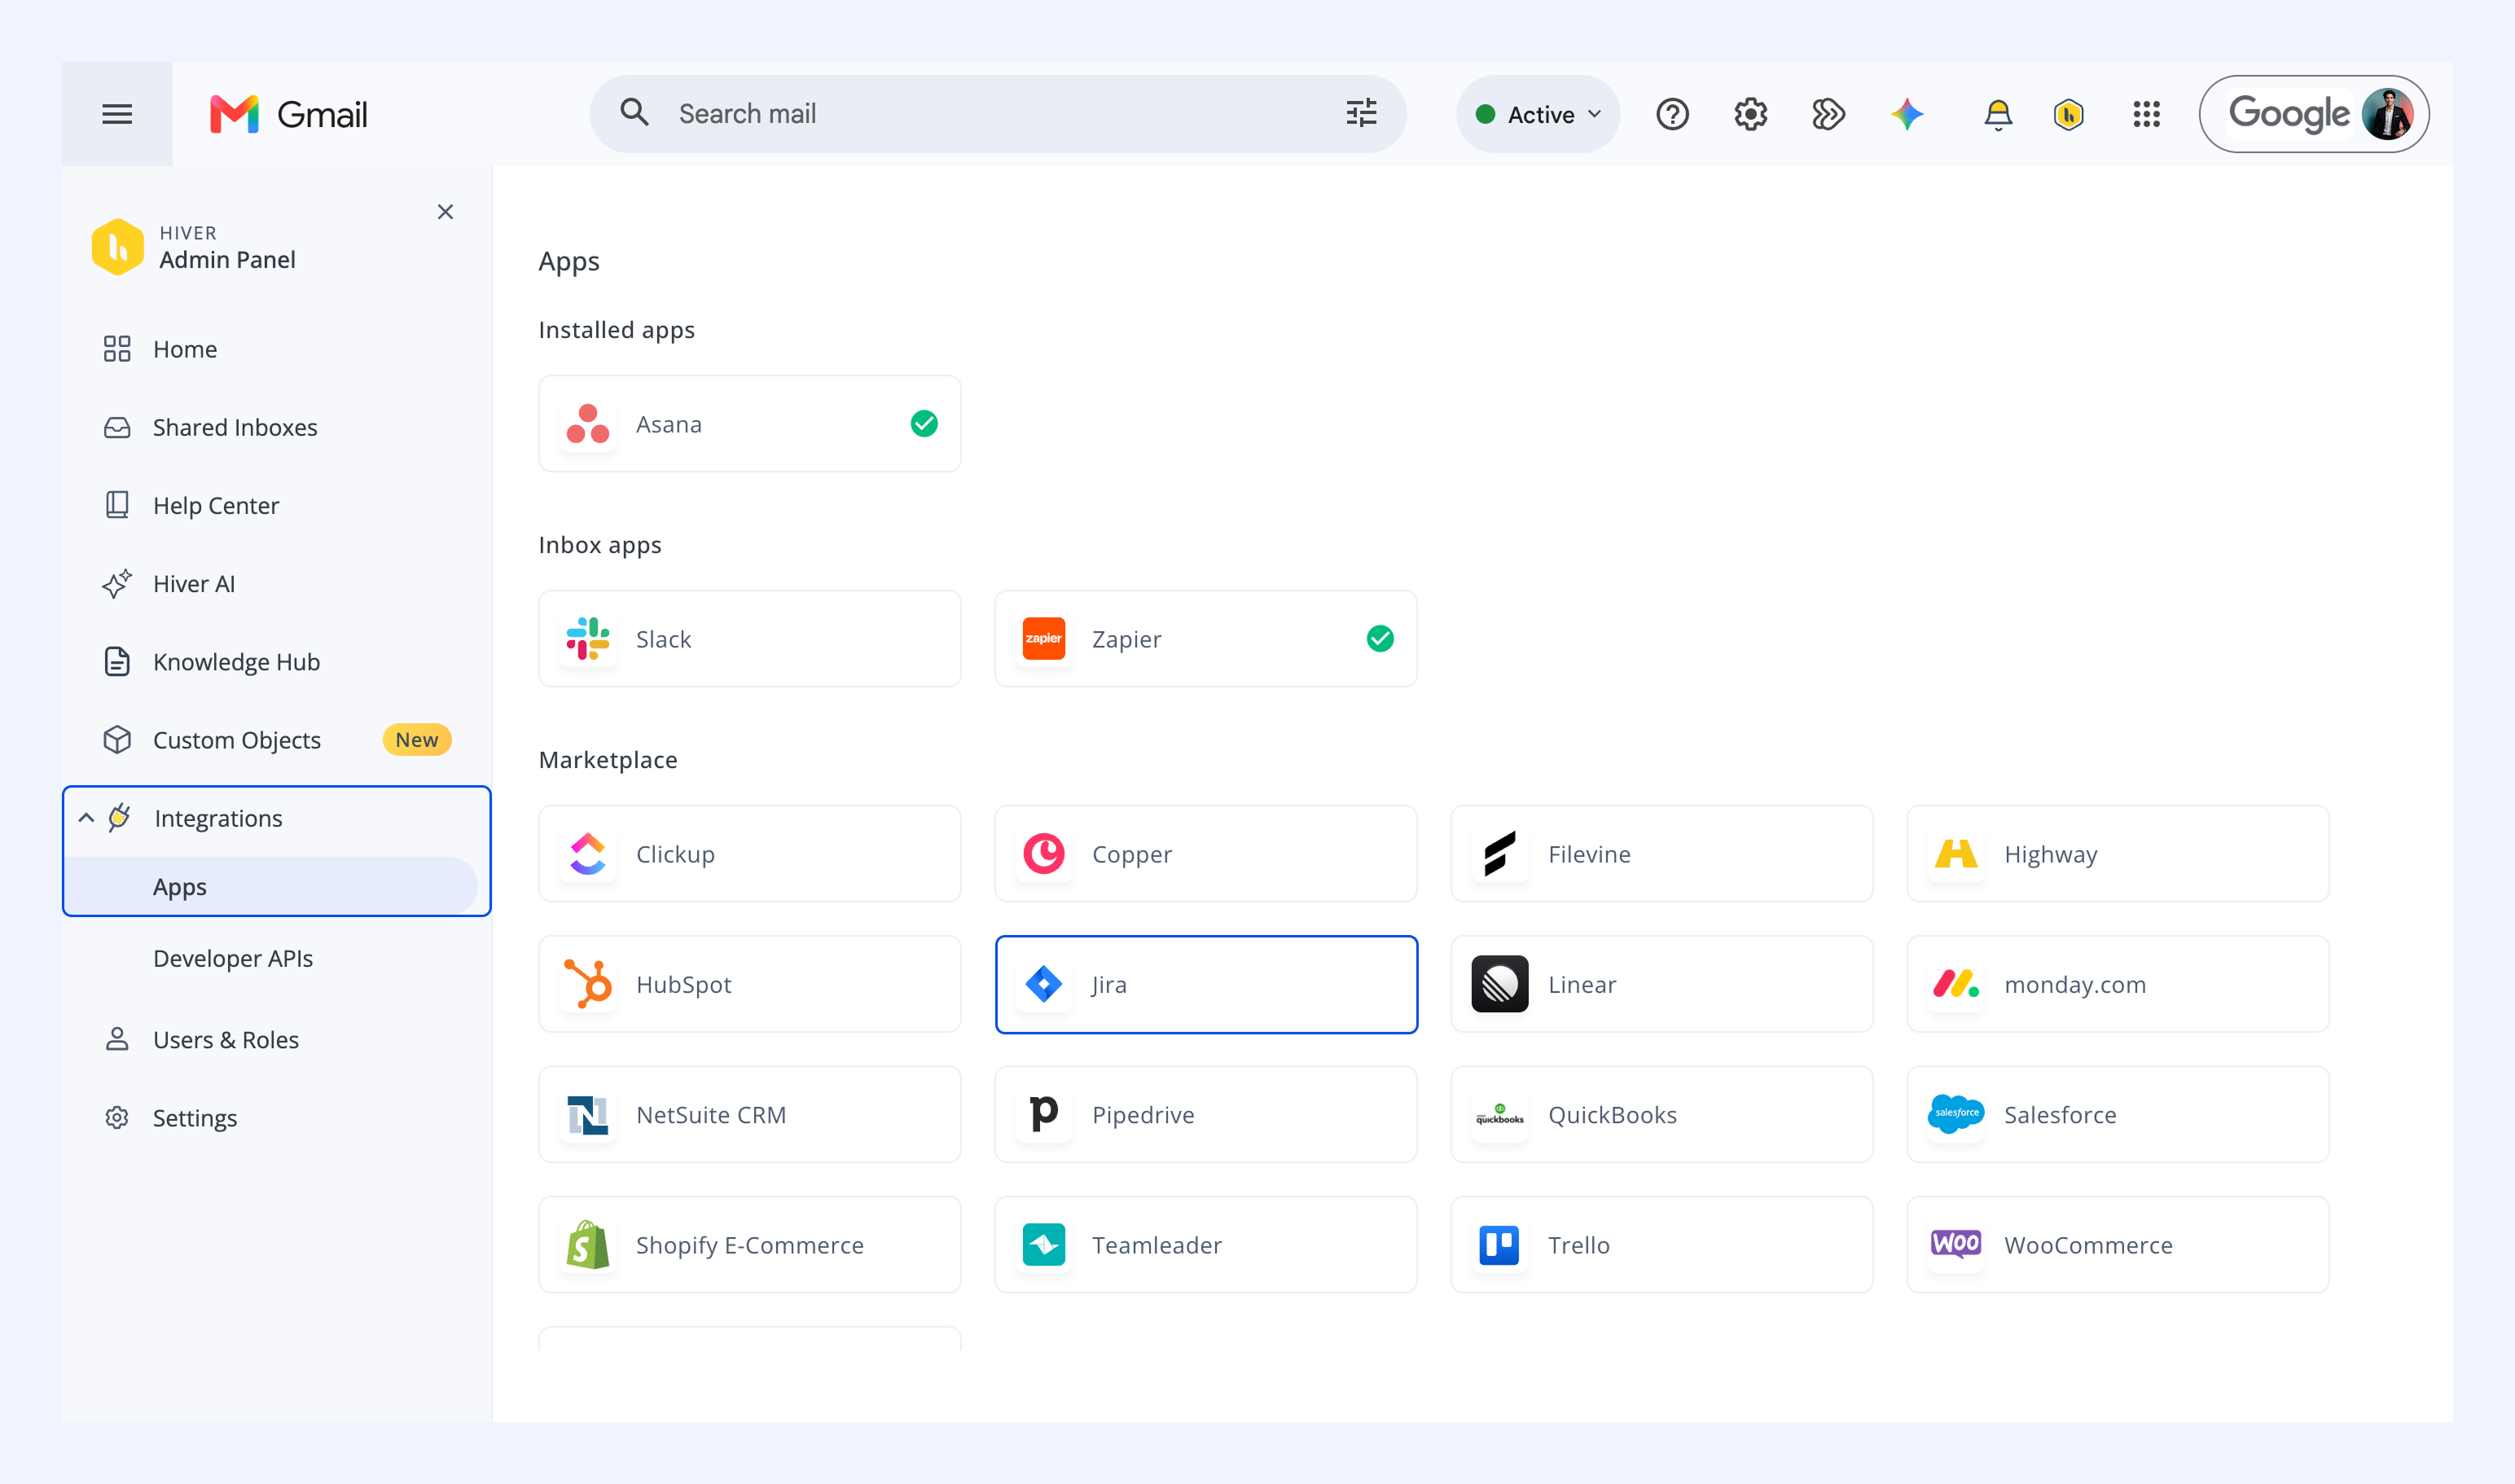Open the Gemini sparkle icon
2515x1484 pixels.
pyautogui.click(x=1907, y=114)
